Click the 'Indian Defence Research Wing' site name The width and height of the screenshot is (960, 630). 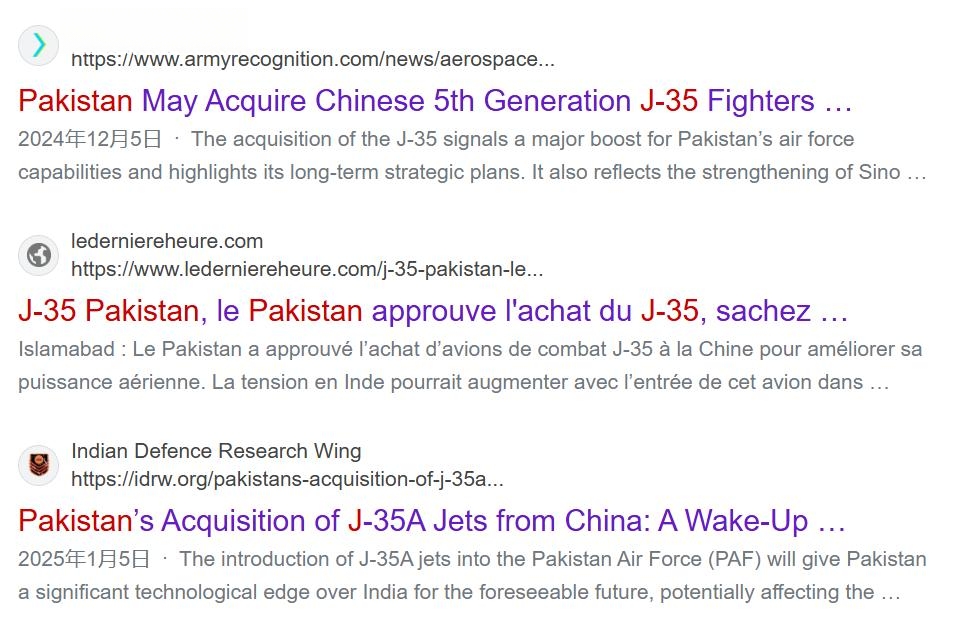tap(216, 451)
